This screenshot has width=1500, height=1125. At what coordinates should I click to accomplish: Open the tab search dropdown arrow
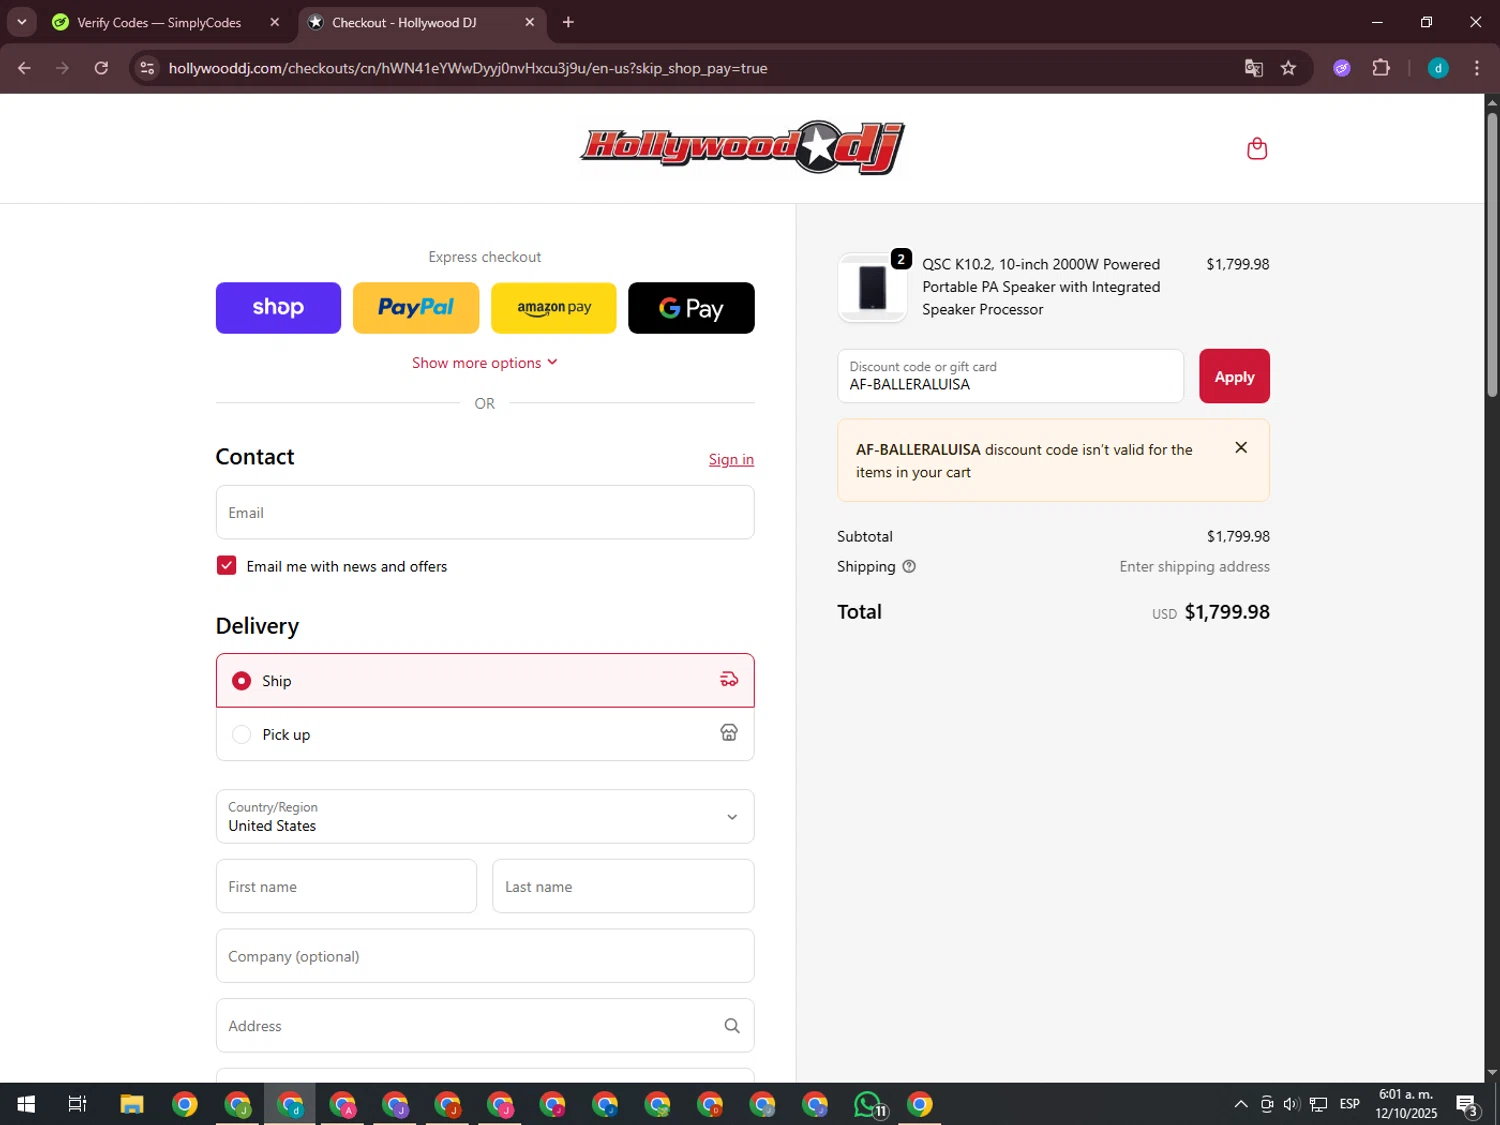coord(21,22)
